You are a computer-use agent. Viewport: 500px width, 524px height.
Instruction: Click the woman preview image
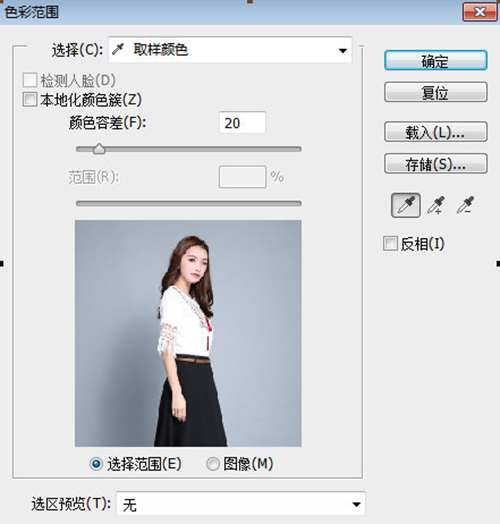point(188,333)
